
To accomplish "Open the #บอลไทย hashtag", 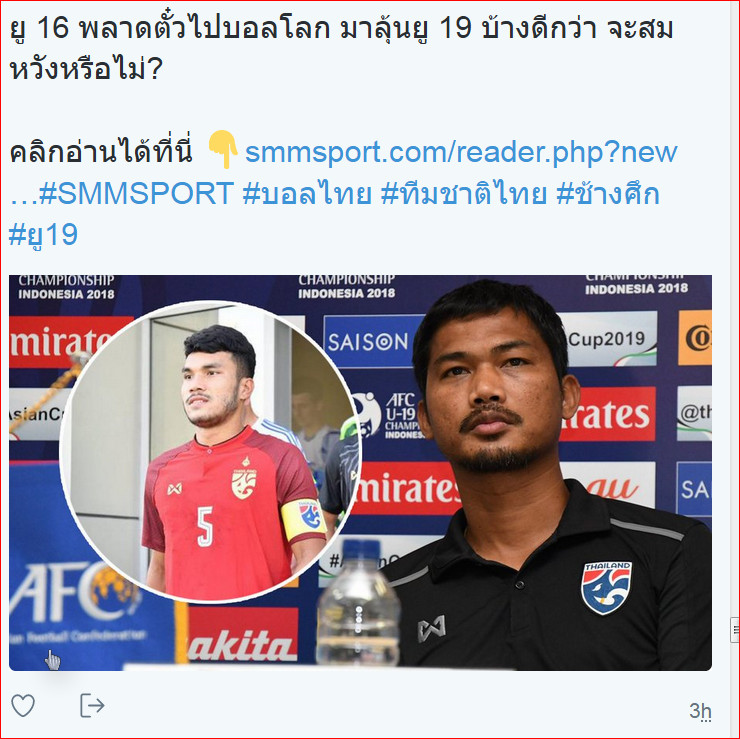I will [x=307, y=193].
